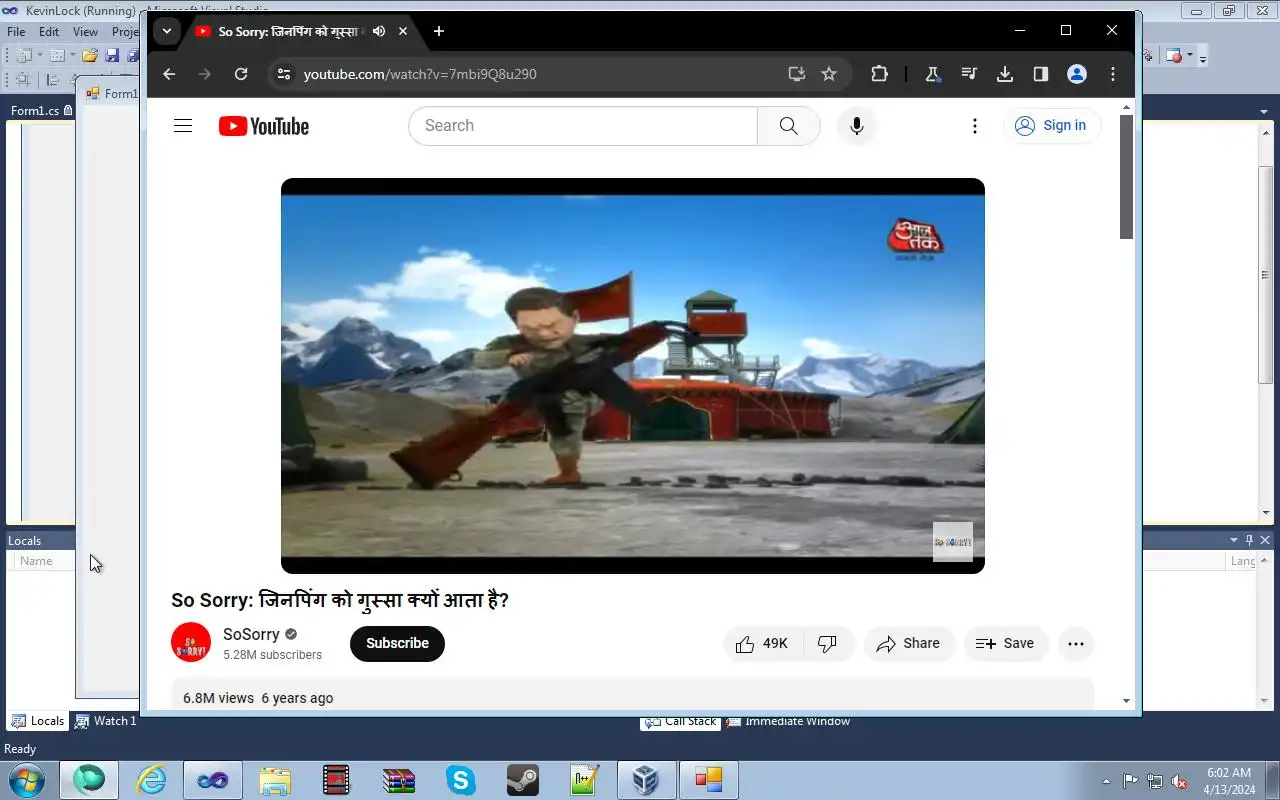Mute the So Sorry tab audio
This screenshot has width=1280, height=800.
point(379,31)
